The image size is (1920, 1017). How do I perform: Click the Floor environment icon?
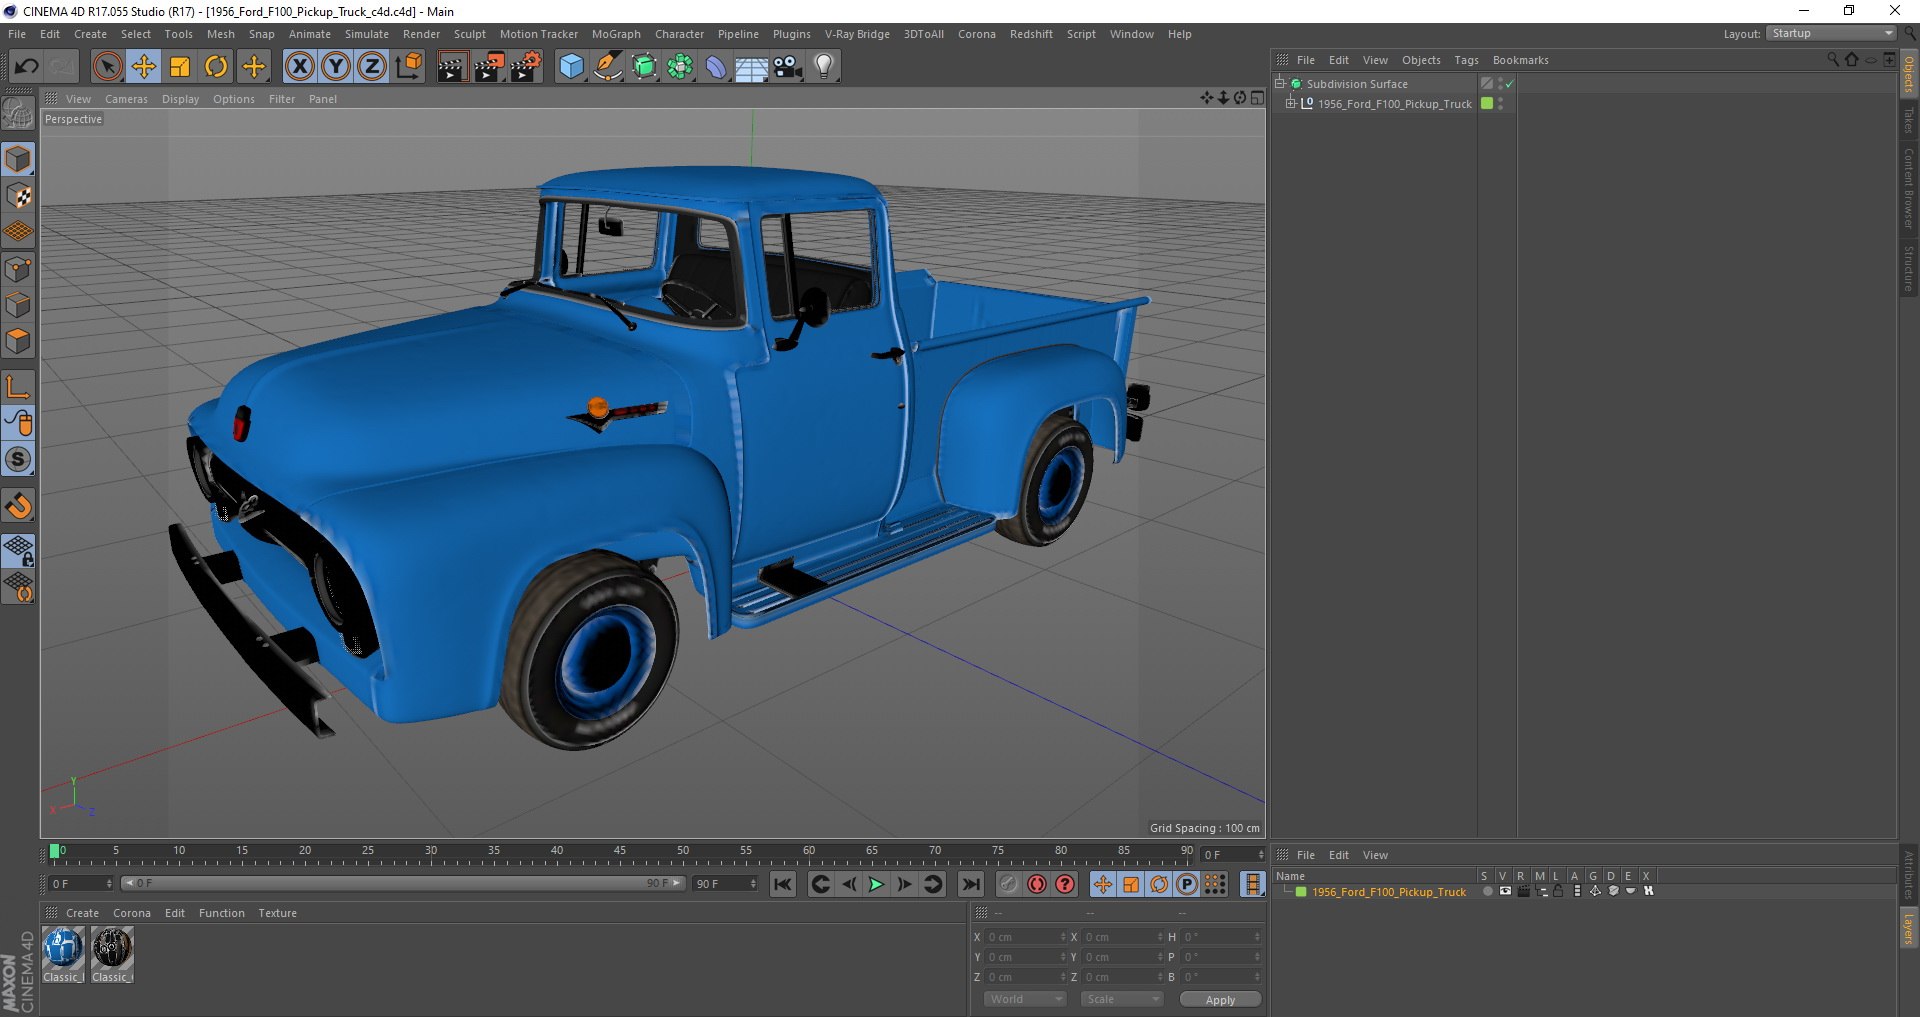tap(752, 67)
